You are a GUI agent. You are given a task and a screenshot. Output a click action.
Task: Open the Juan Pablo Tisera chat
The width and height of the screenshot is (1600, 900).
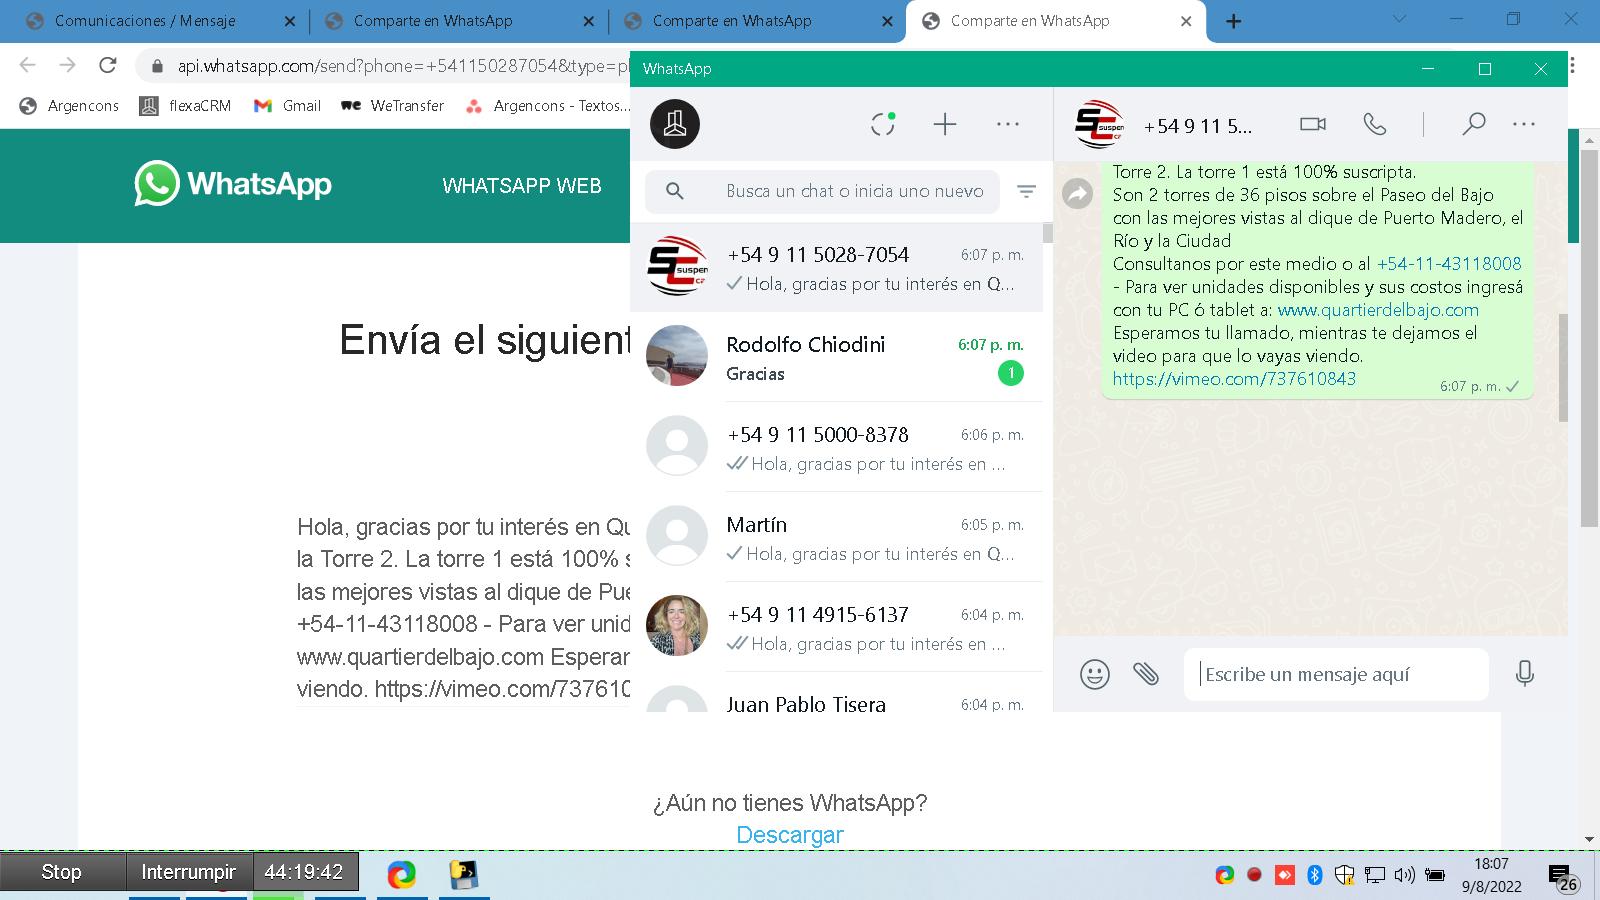836,692
